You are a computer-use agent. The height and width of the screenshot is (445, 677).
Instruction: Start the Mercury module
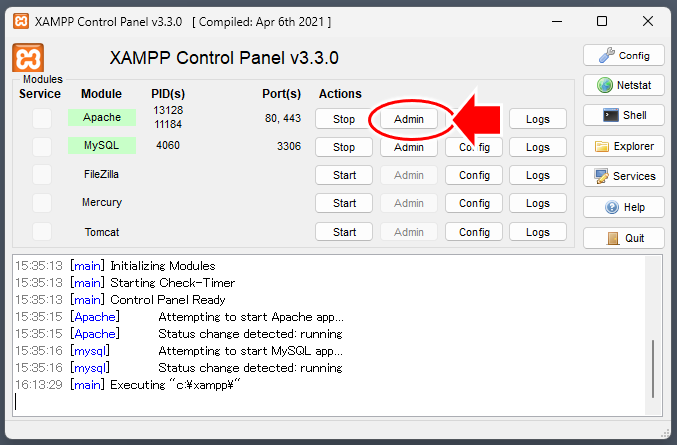coord(344,203)
